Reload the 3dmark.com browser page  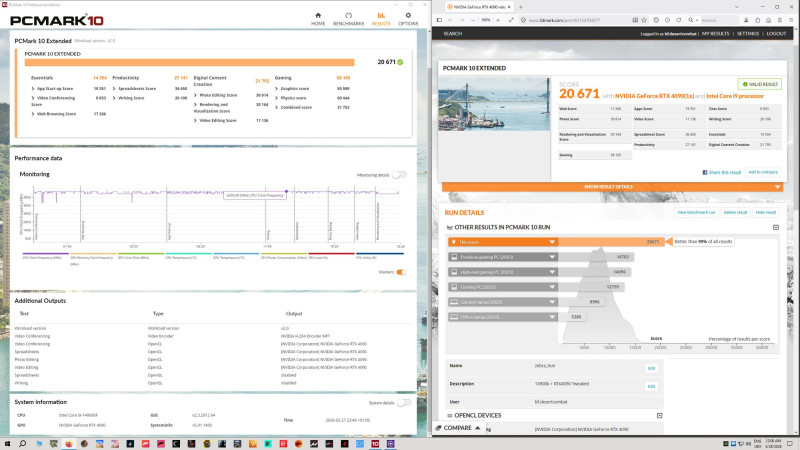coord(679,20)
